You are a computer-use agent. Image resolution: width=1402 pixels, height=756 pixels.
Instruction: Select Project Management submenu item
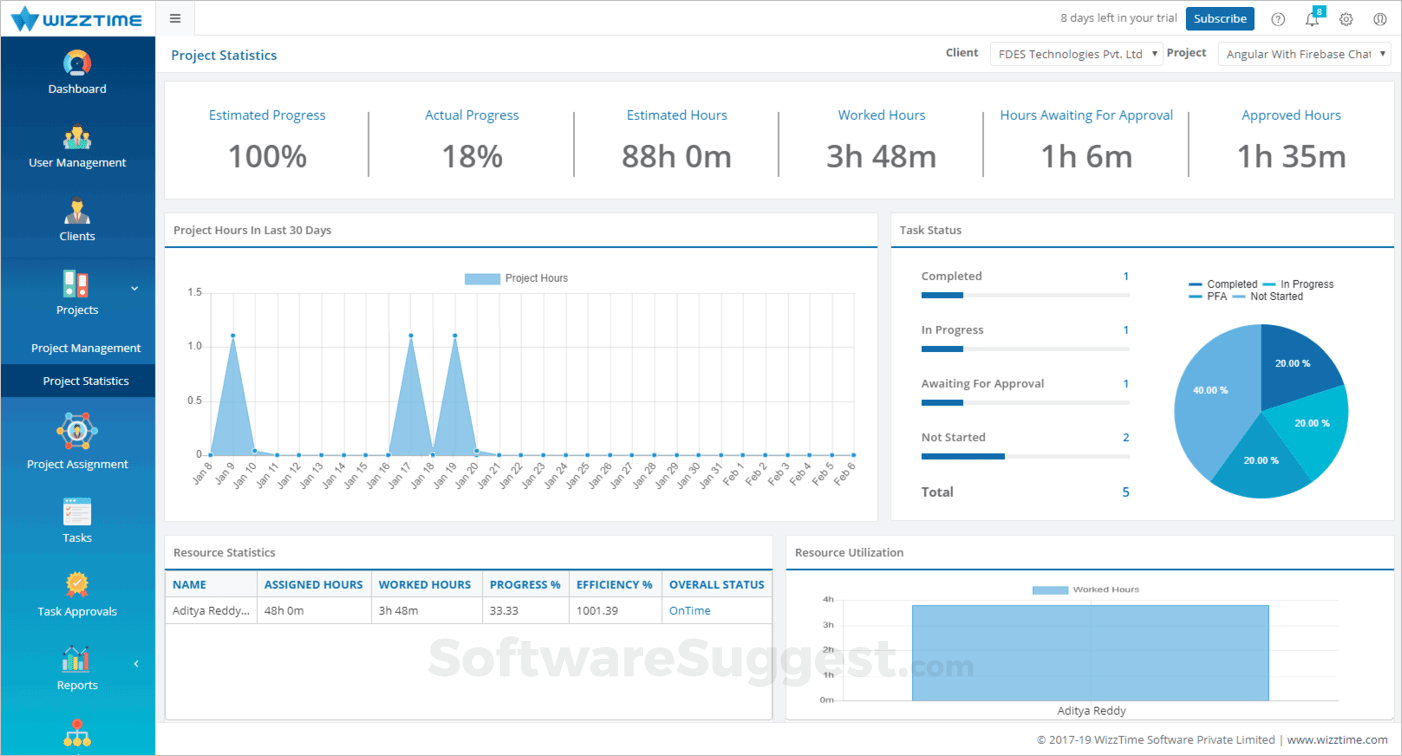86,348
